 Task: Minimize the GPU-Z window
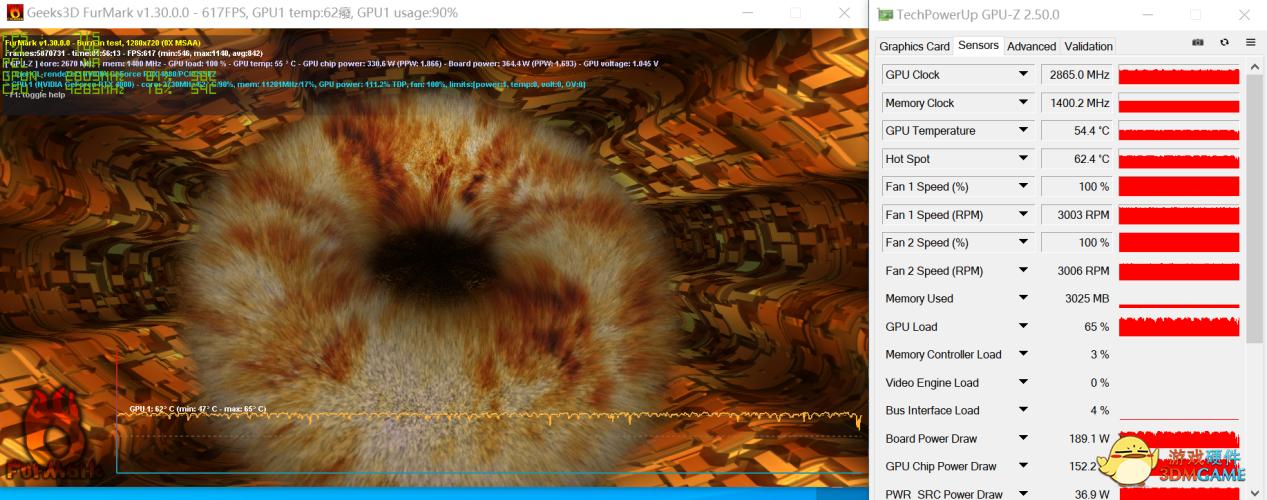(x=1148, y=14)
